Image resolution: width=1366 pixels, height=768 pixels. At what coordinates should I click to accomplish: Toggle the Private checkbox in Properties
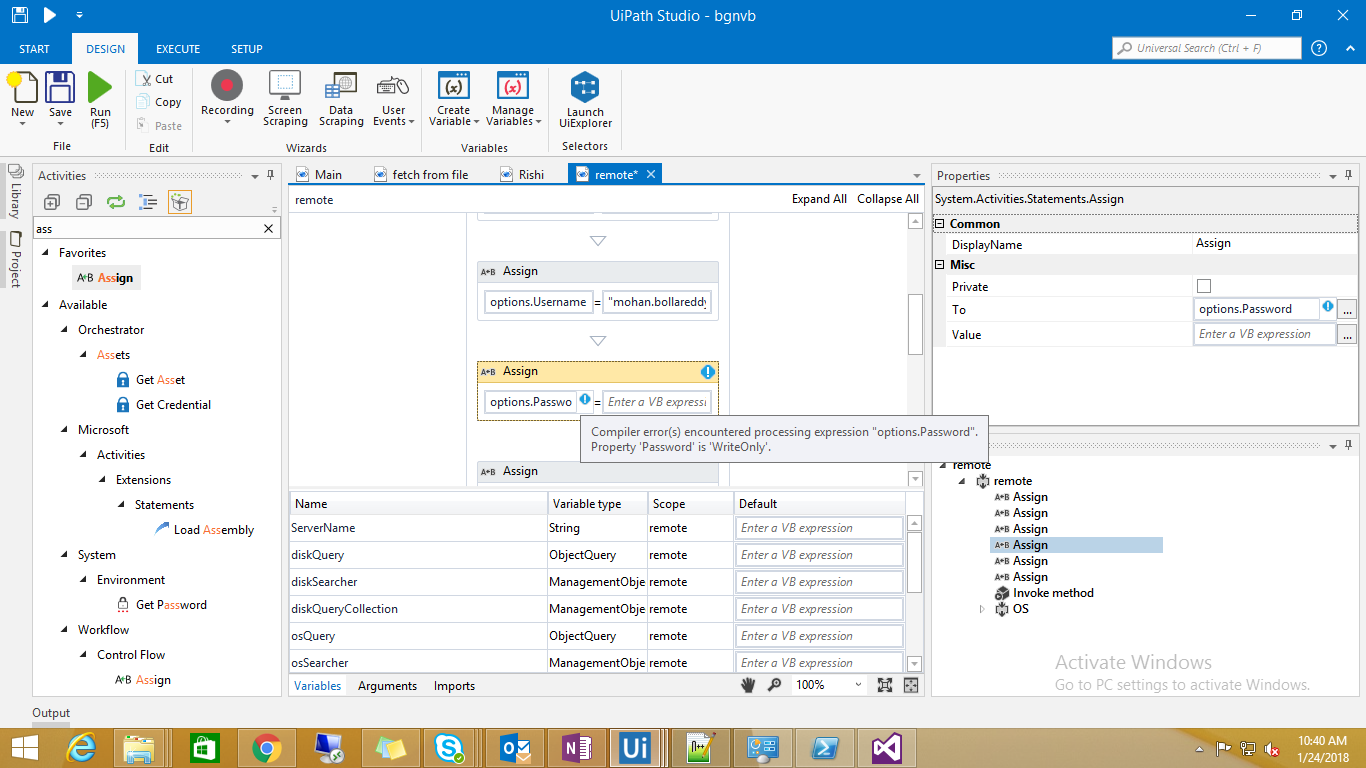1204,287
